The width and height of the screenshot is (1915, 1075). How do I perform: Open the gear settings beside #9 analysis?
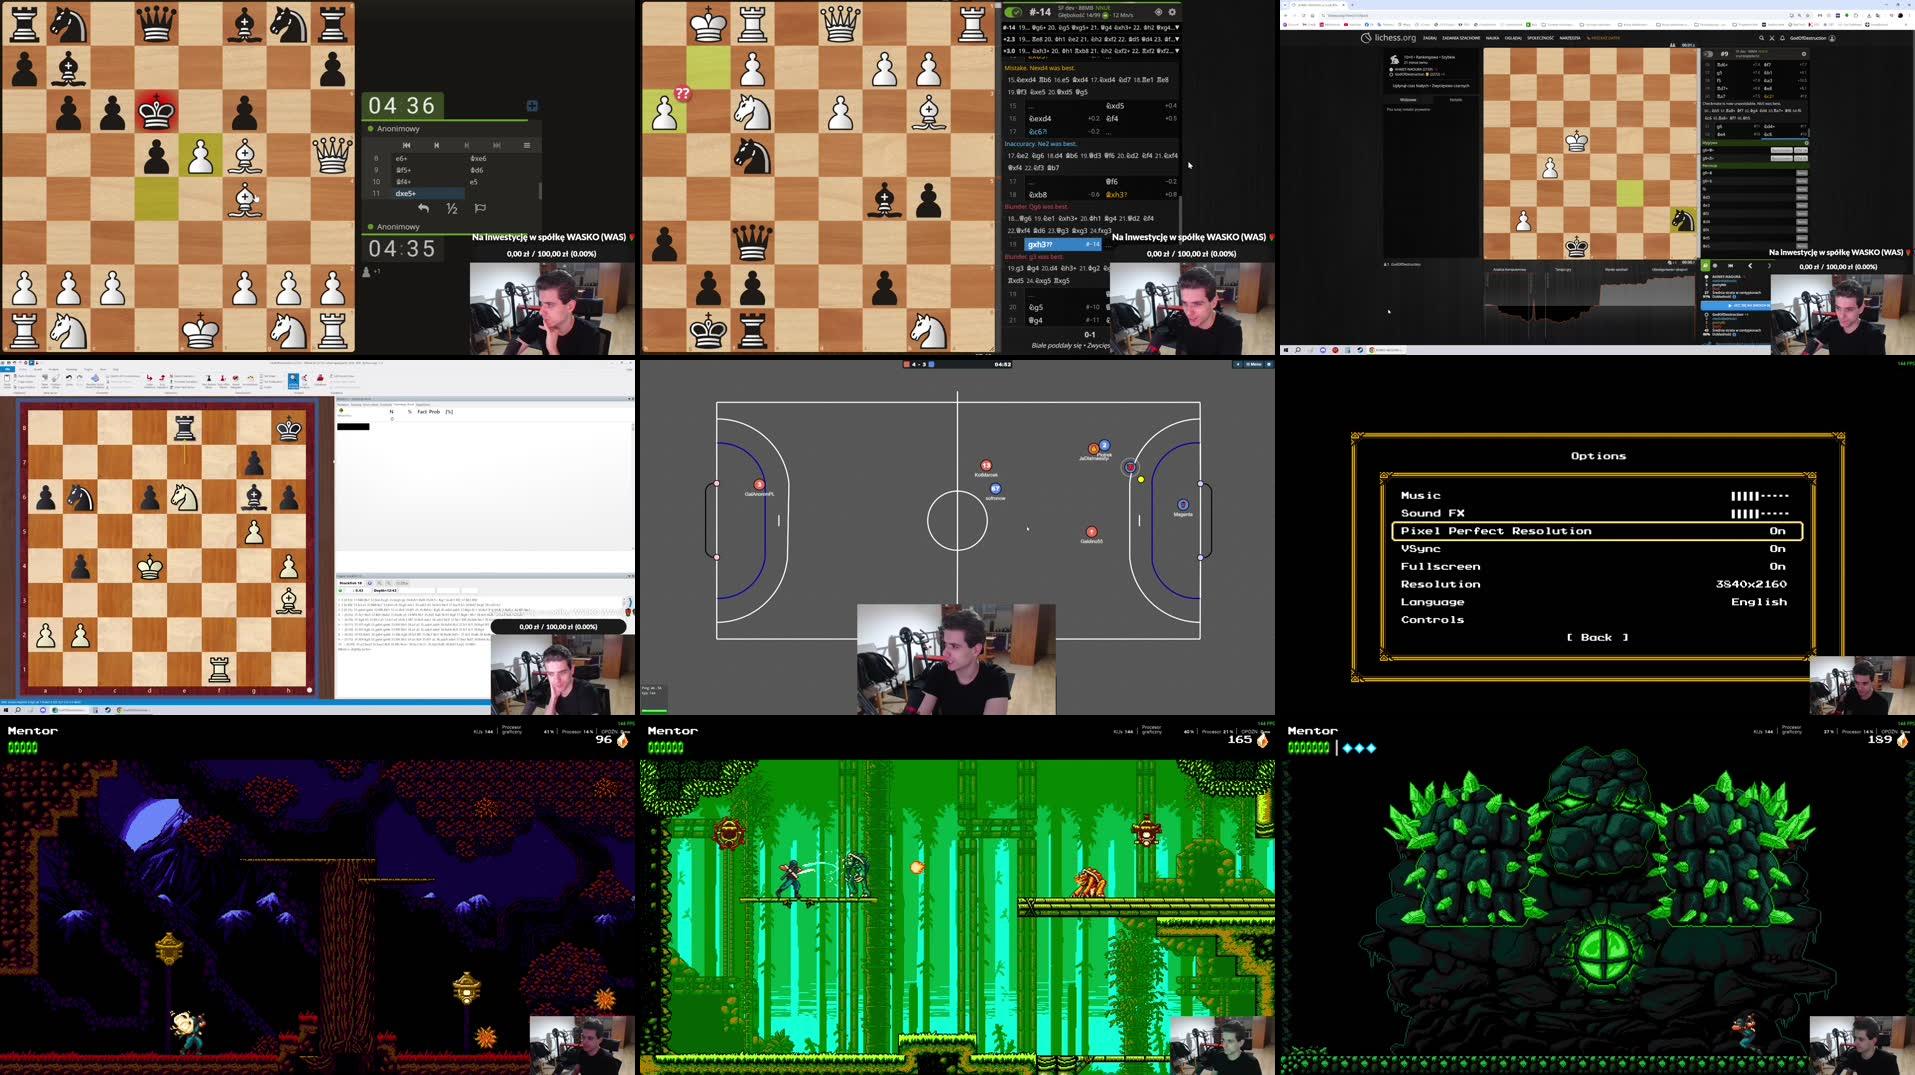point(1804,54)
